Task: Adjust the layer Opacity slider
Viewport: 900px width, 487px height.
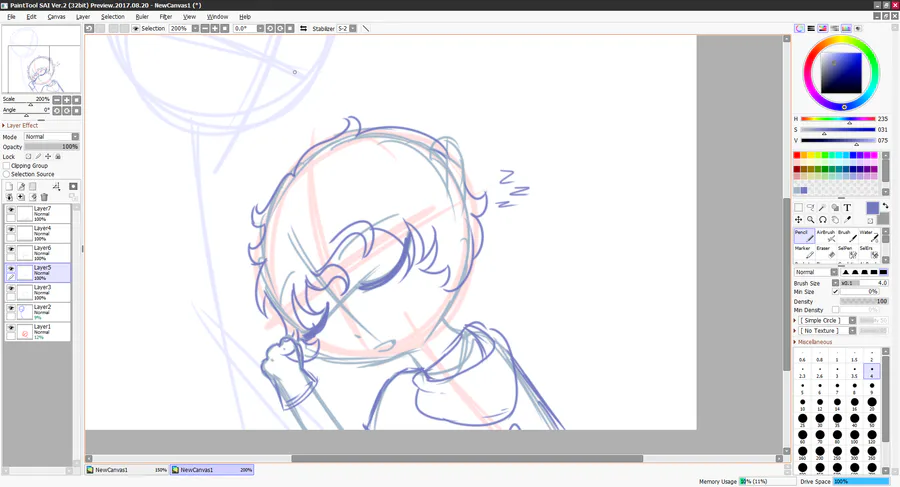Action: point(51,146)
